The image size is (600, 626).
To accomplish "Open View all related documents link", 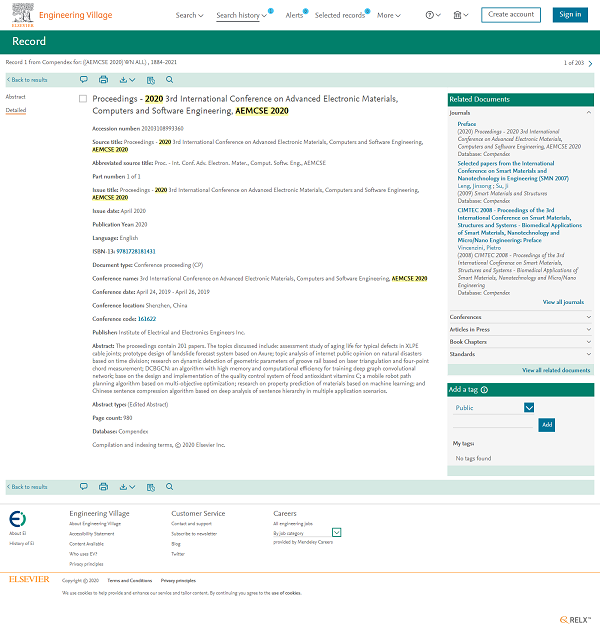I will [x=556, y=370].
